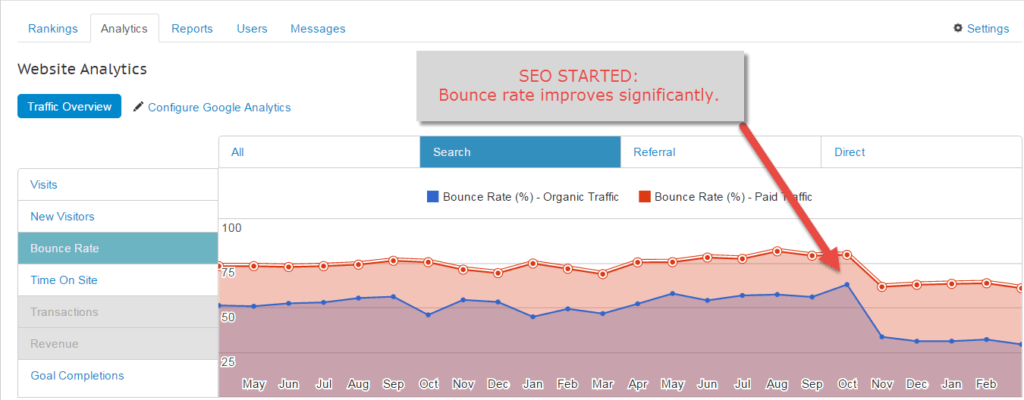Click the Bounce Rate Organic Traffic legend label
Viewport: 1024px width, 400px height.
tap(530, 197)
